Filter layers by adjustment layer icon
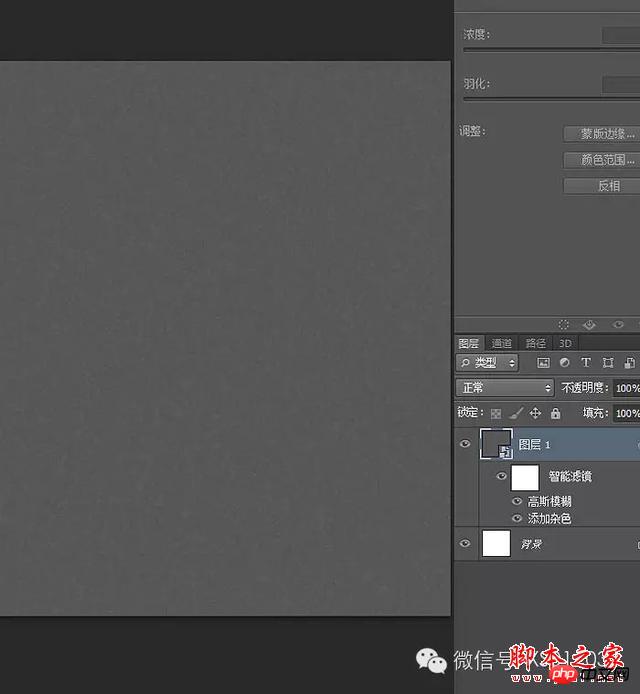 point(564,363)
